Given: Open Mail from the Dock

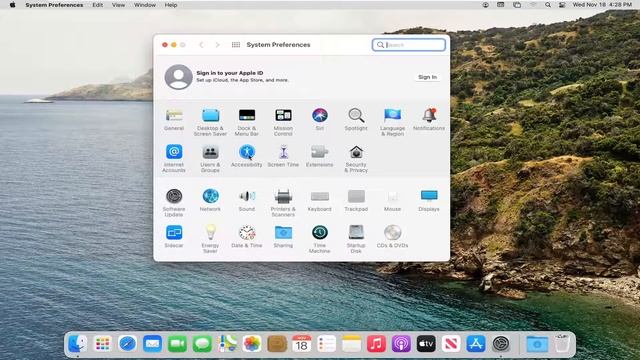Looking at the screenshot, I should coord(152,344).
